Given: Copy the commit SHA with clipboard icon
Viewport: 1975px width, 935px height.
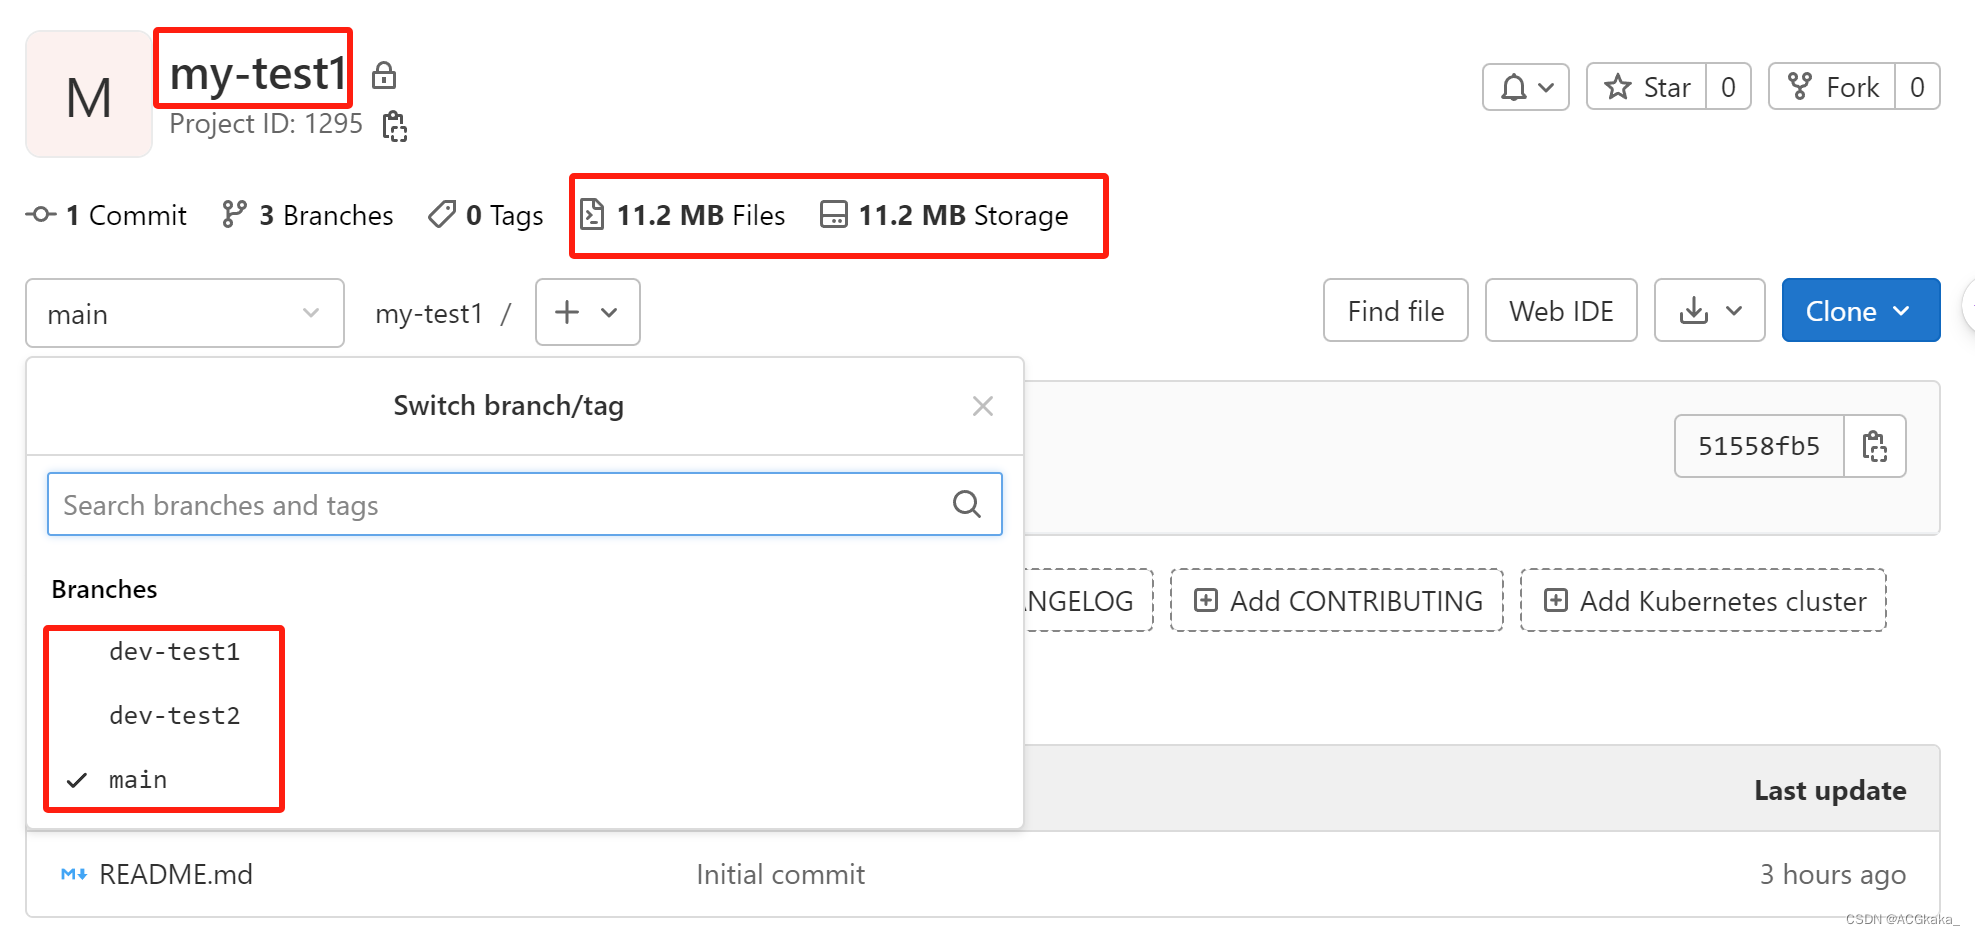Looking at the screenshot, I should coord(1875,446).
